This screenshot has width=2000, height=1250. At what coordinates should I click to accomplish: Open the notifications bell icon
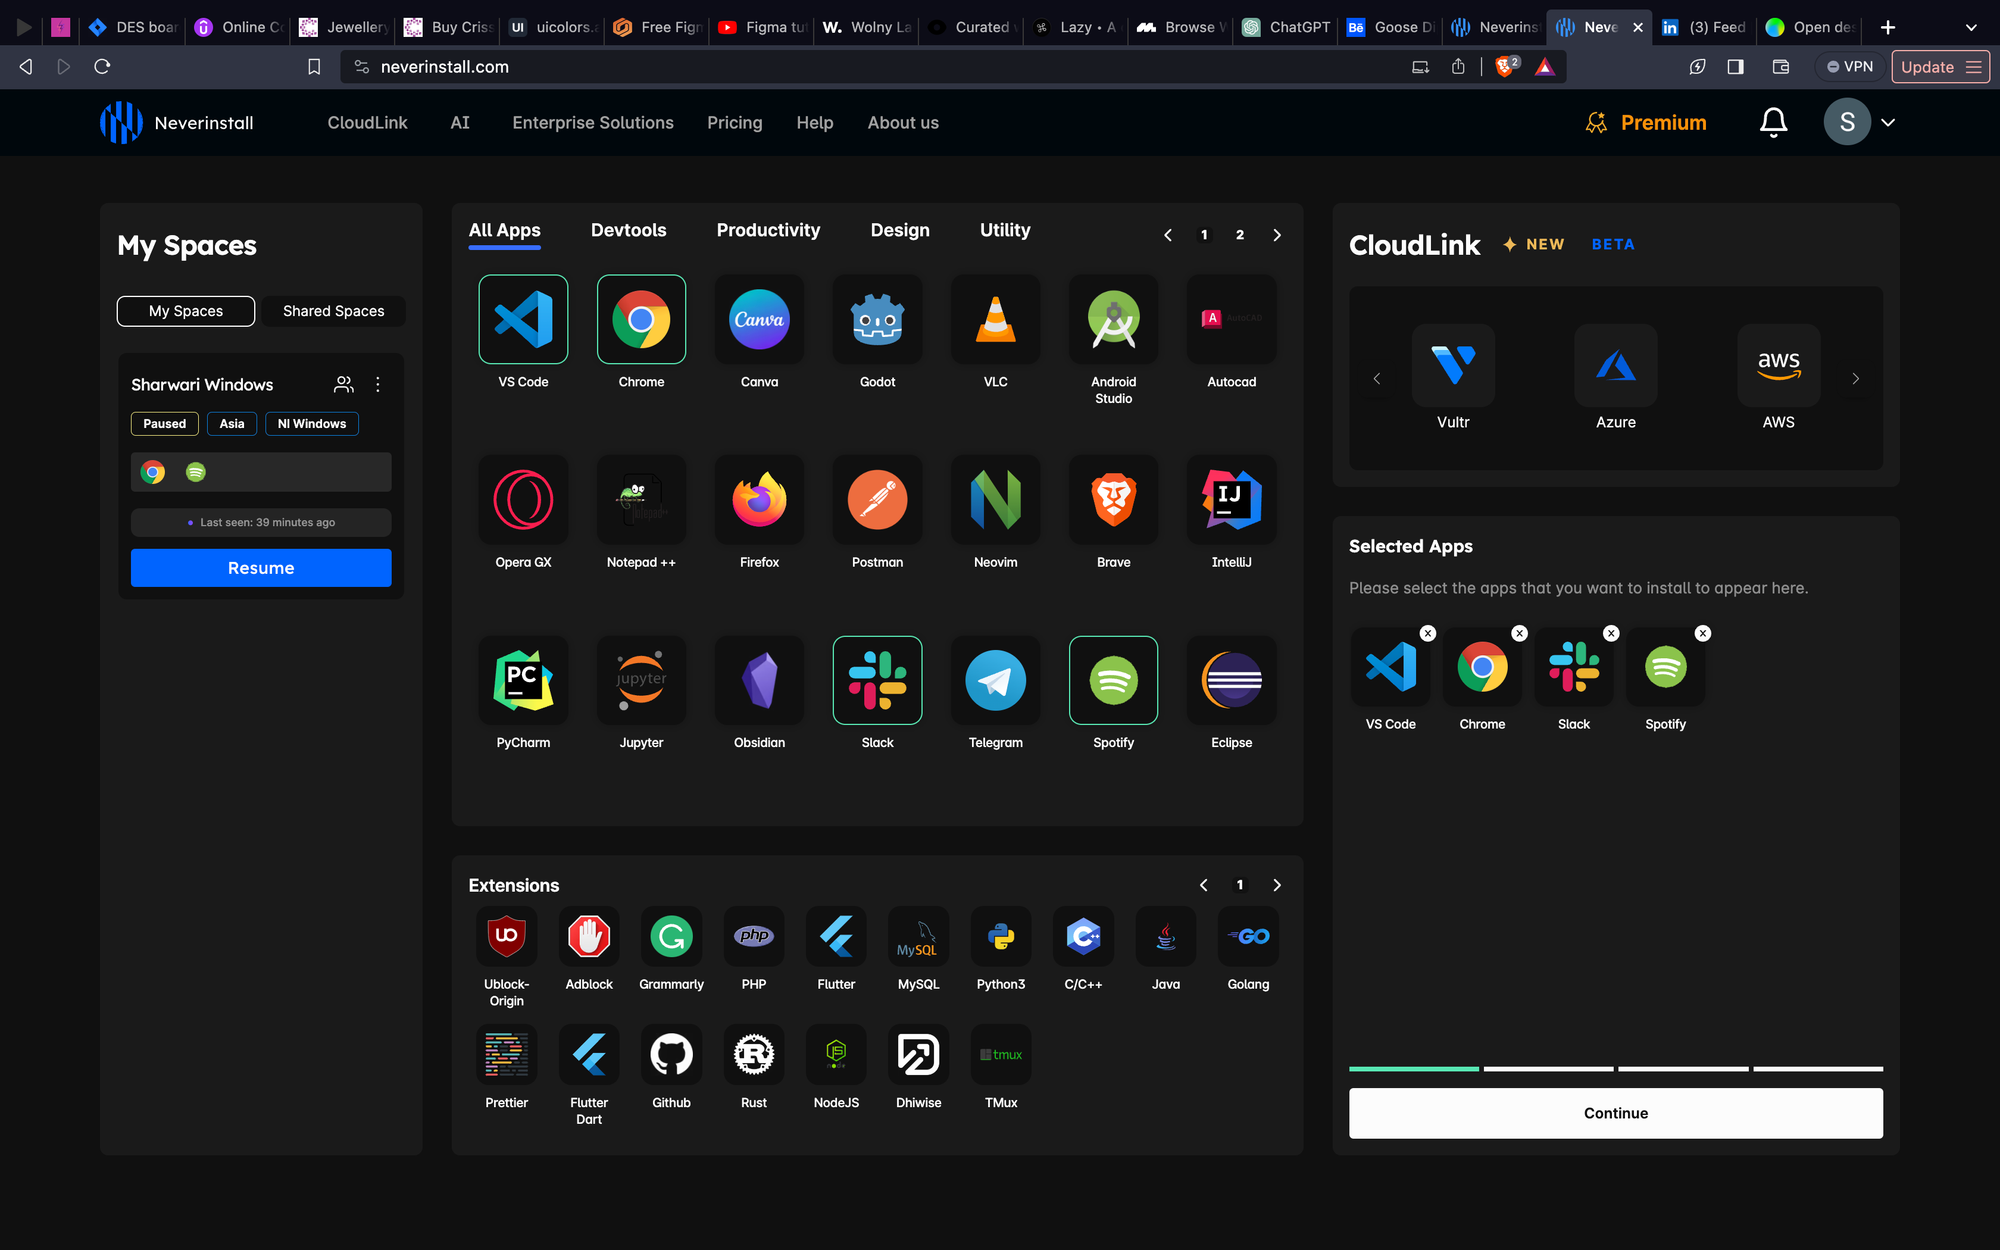coord(1773,122)
